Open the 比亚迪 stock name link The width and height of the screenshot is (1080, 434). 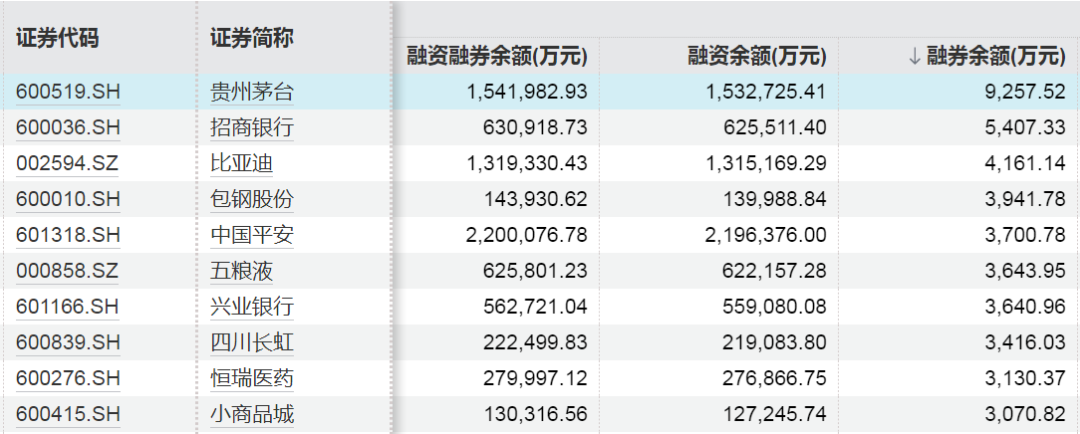click(x=242, y=163)
